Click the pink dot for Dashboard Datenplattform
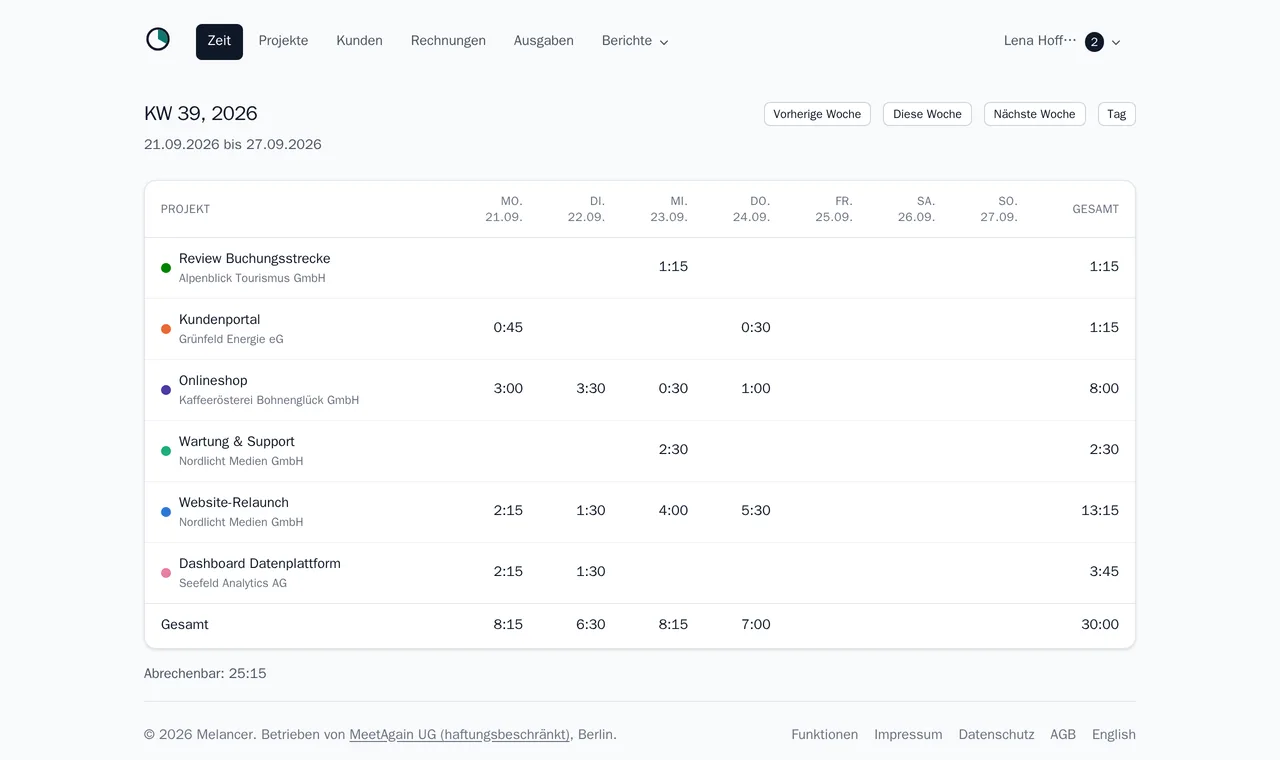 point(166,573)
